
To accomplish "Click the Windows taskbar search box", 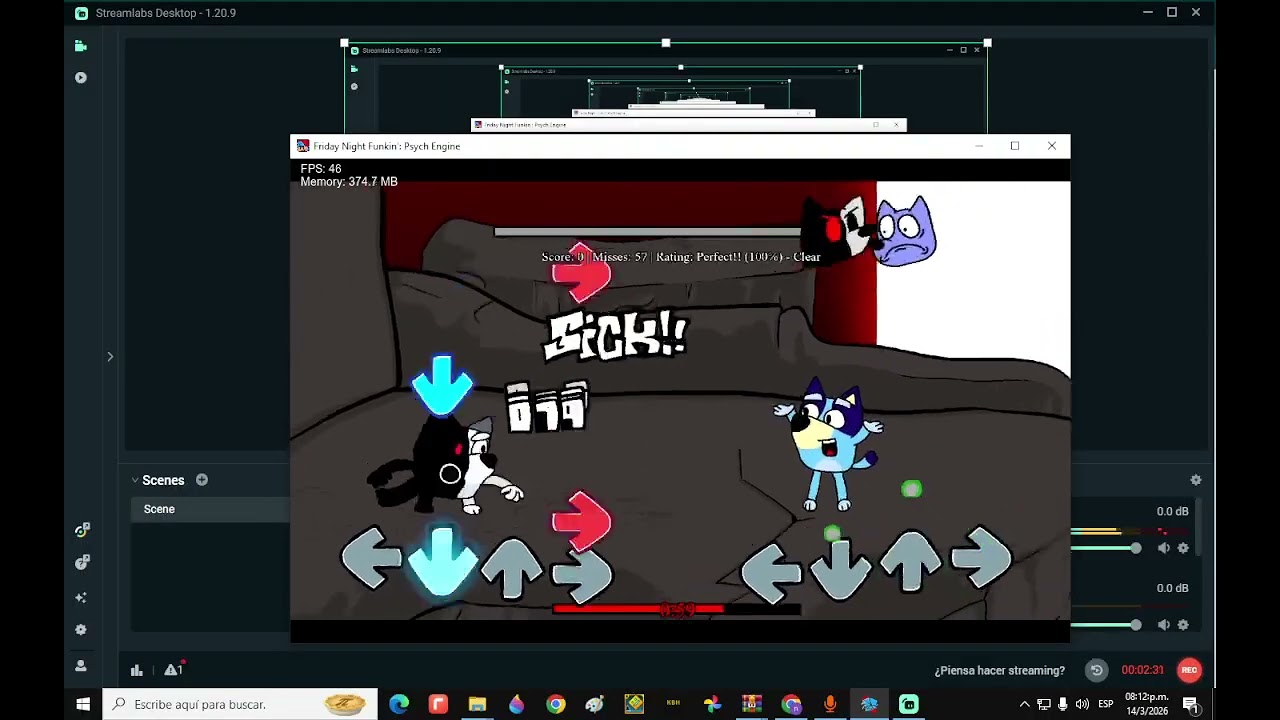I will click(x=240, y=704).
